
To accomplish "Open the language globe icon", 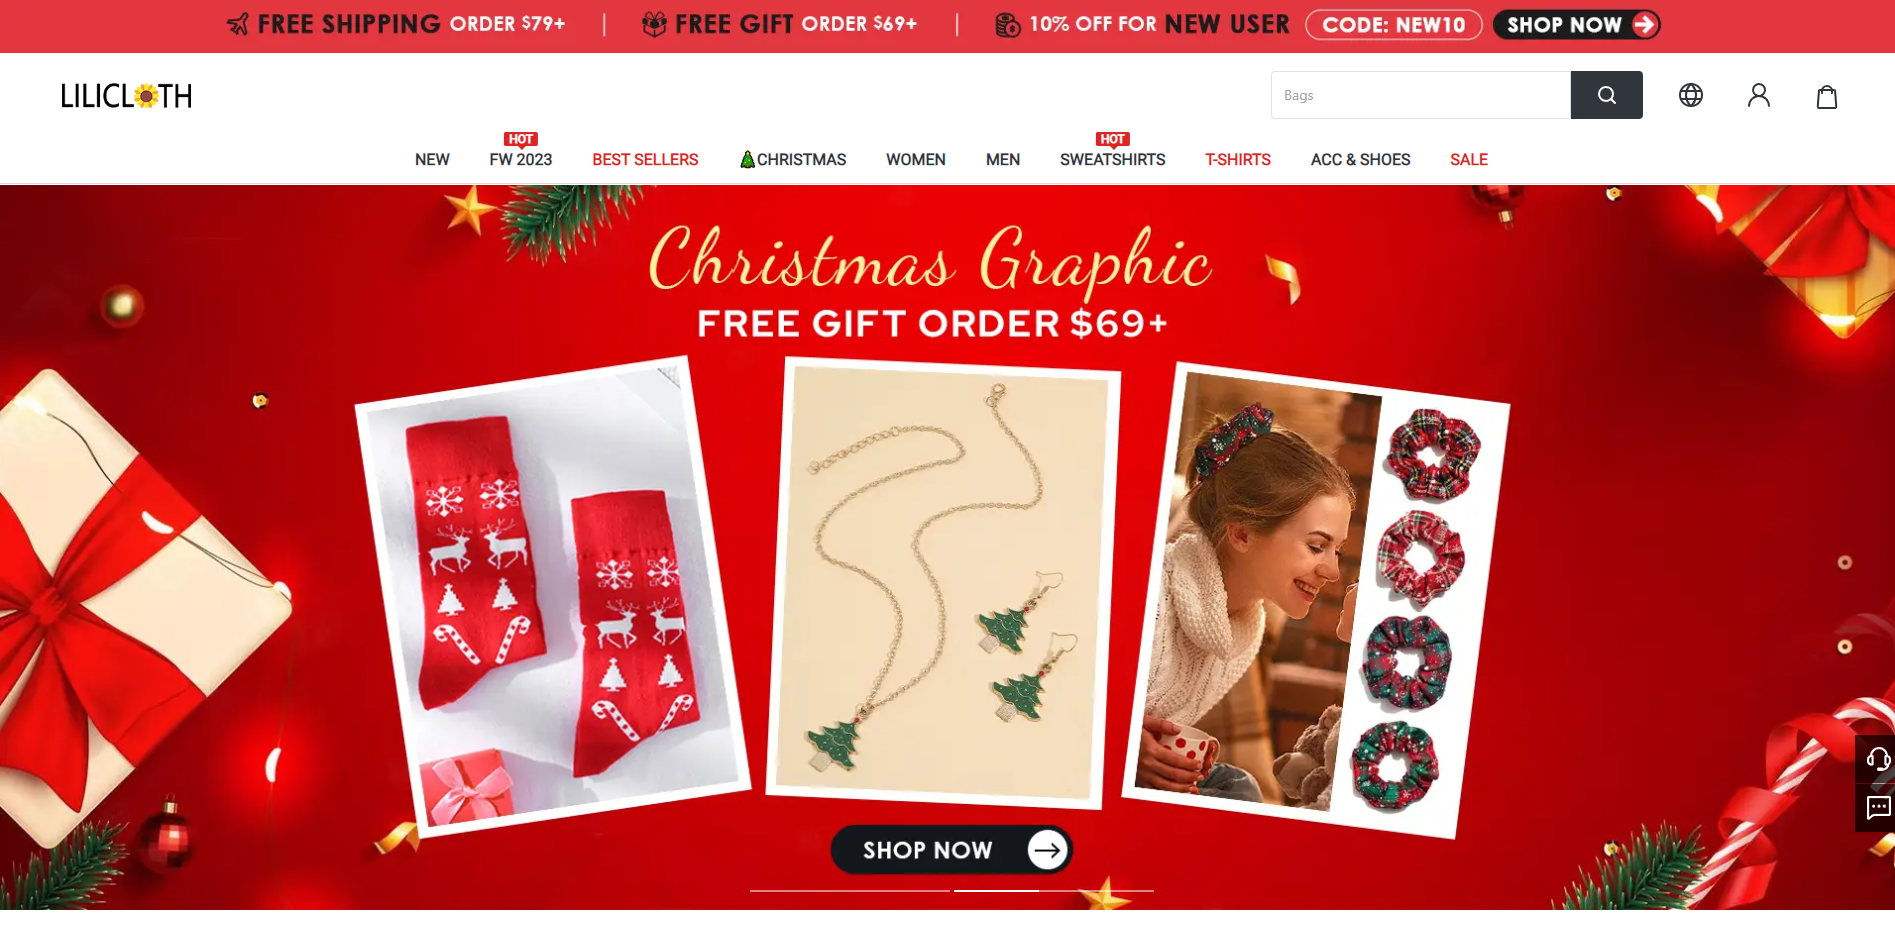I will click(x=1691, y=95).
